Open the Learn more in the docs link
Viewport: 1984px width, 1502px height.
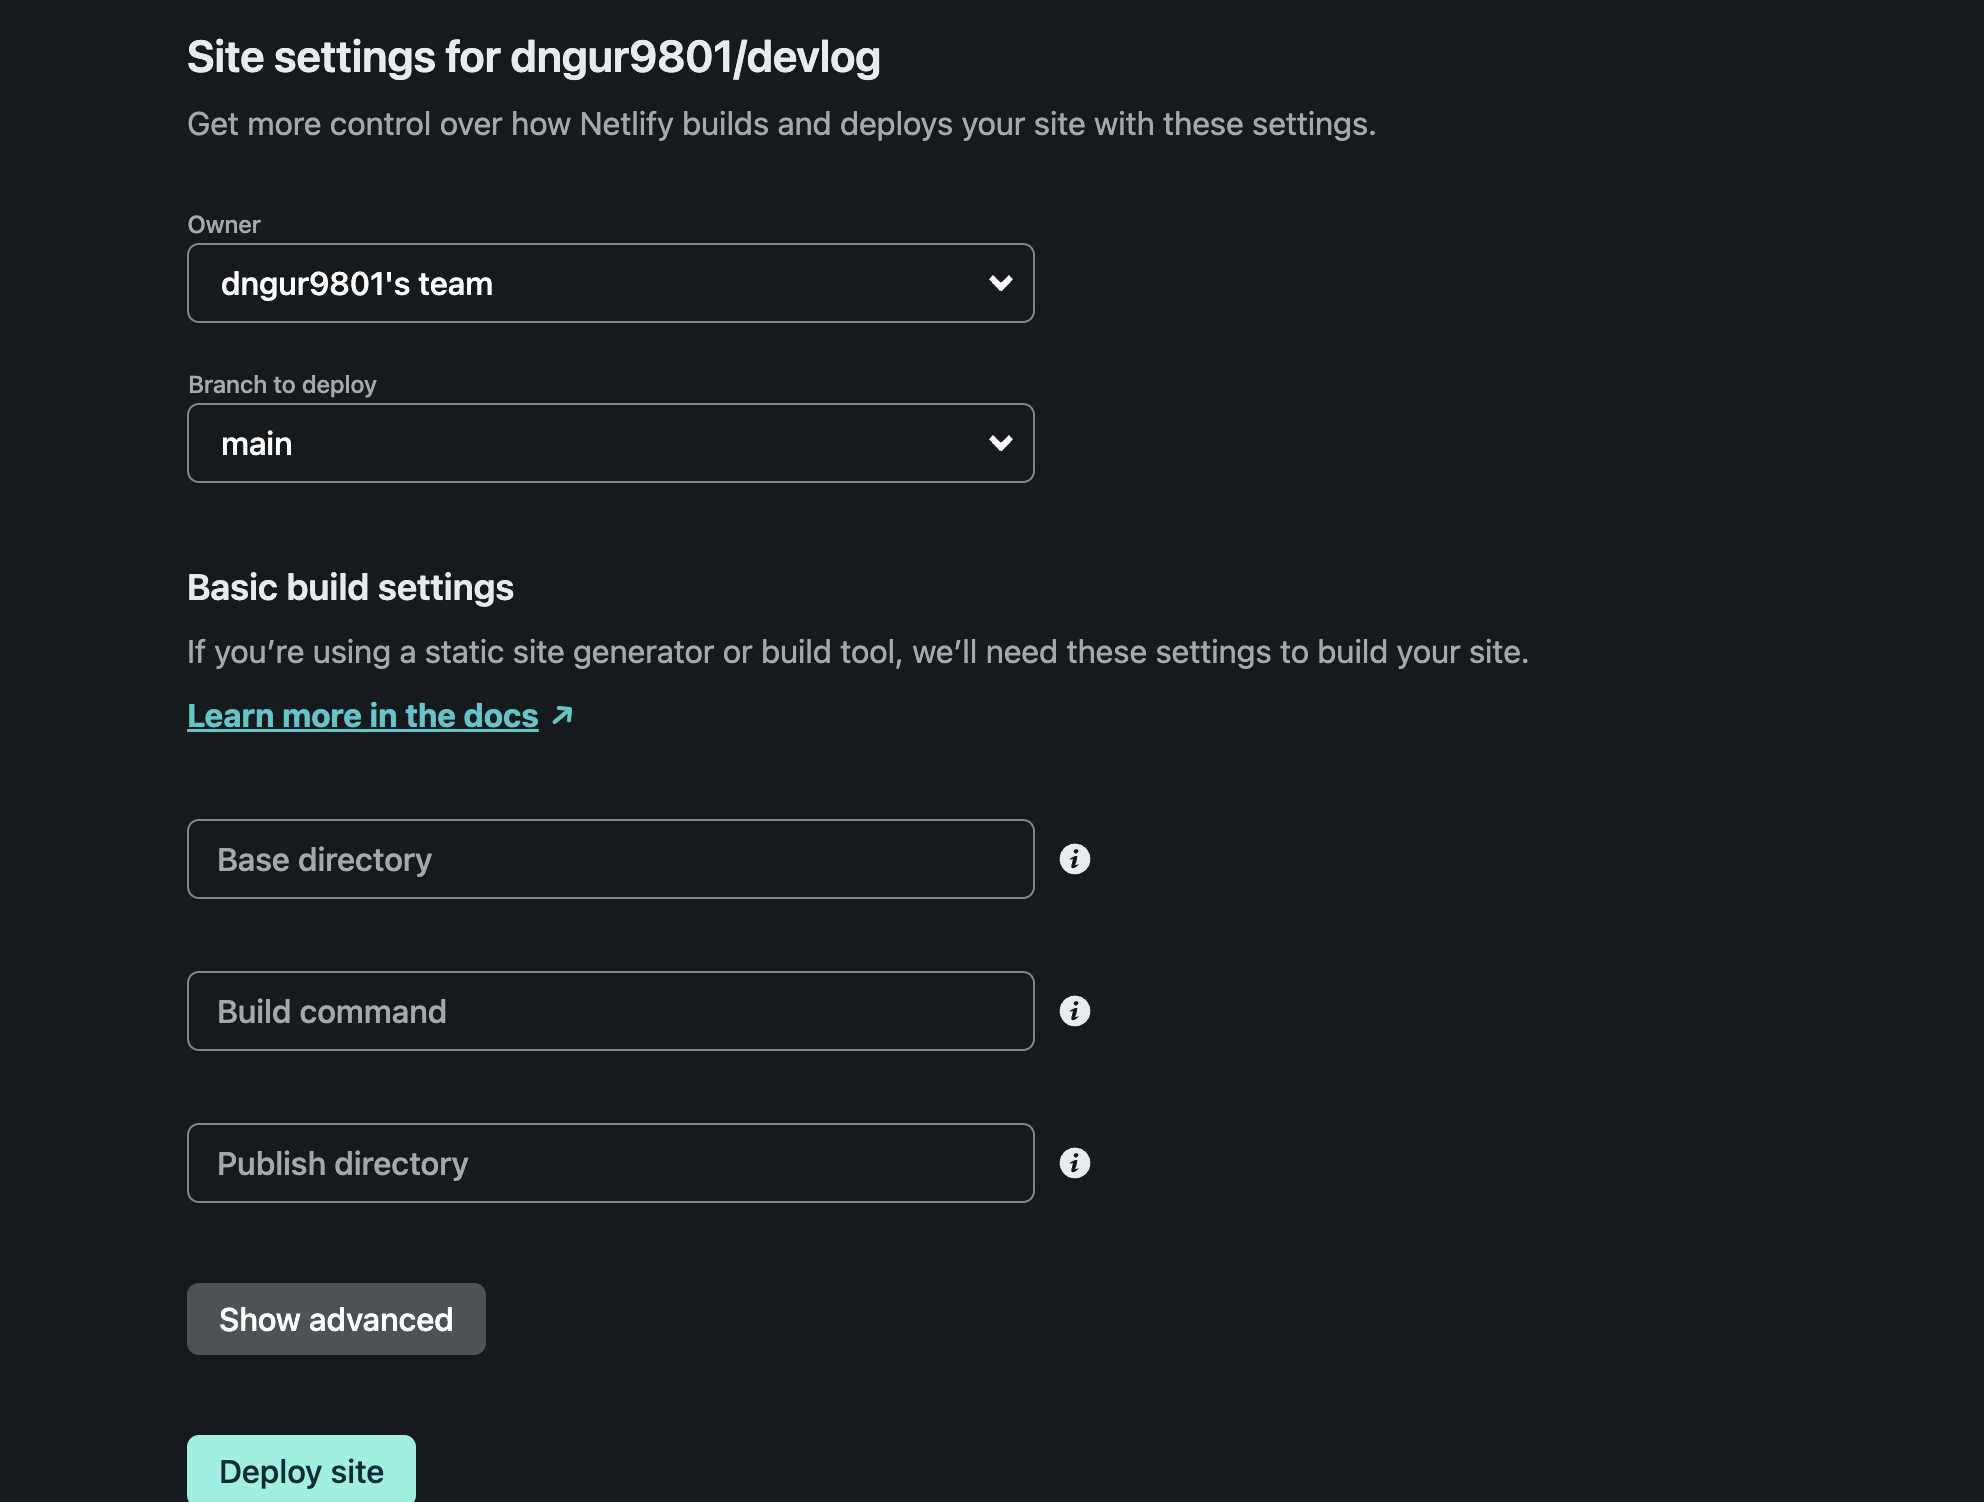click(362, 716)
